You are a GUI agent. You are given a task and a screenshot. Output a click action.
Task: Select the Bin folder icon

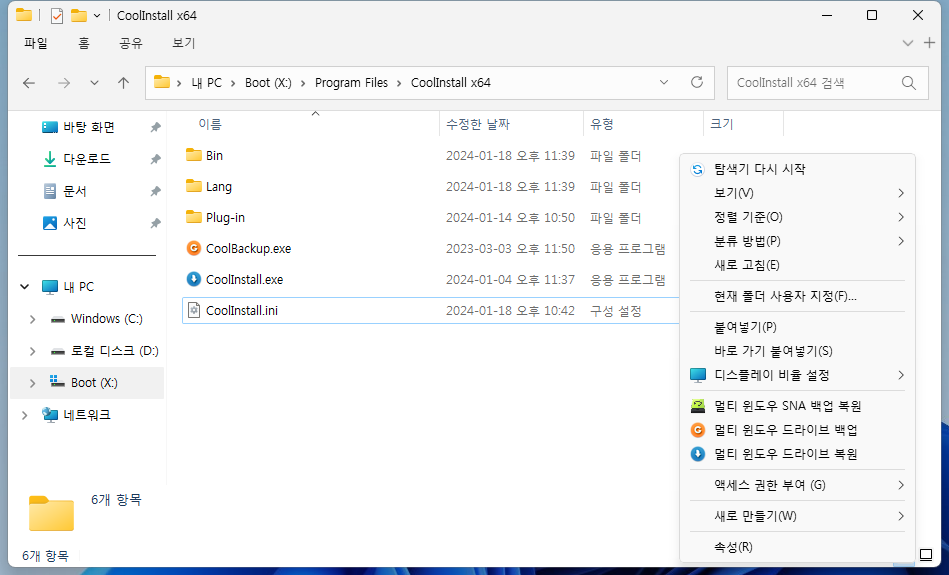coord(194,155)
